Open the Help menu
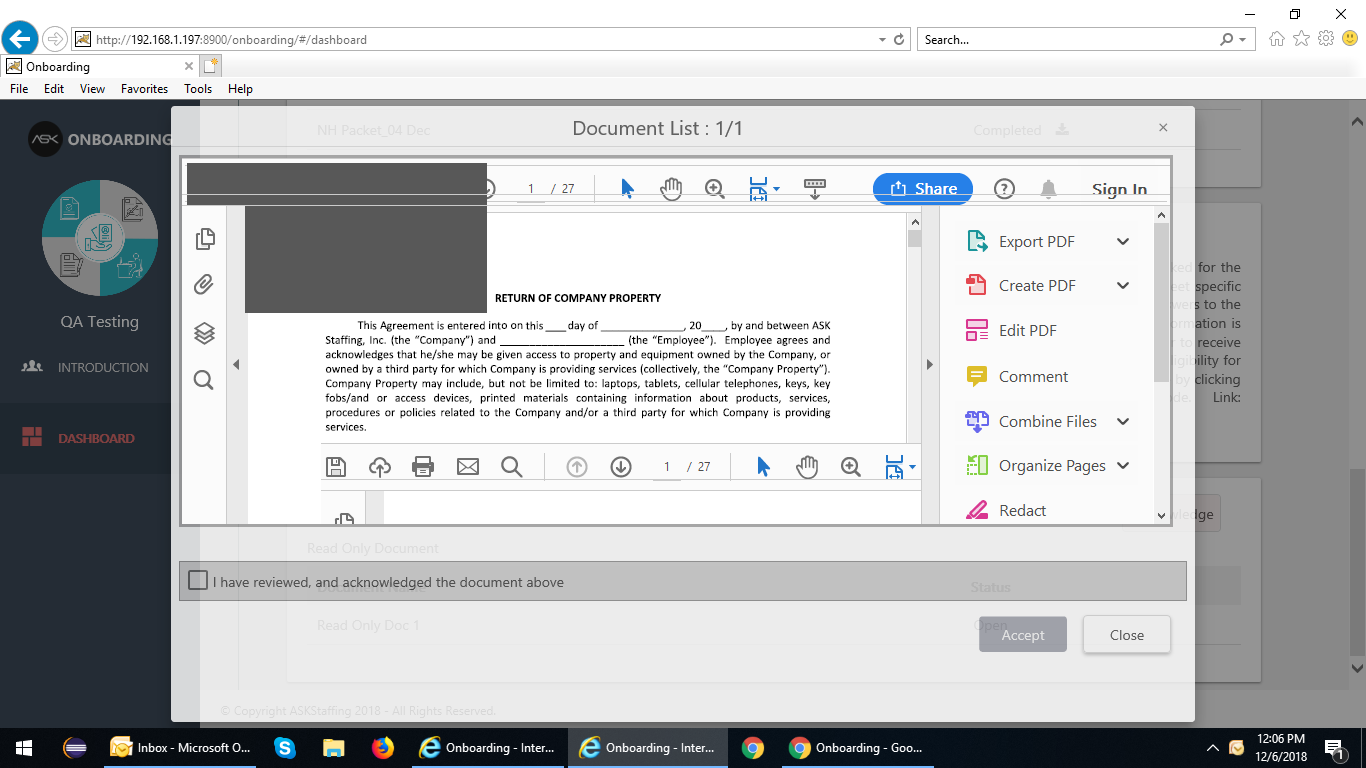 tap(240, 88)
